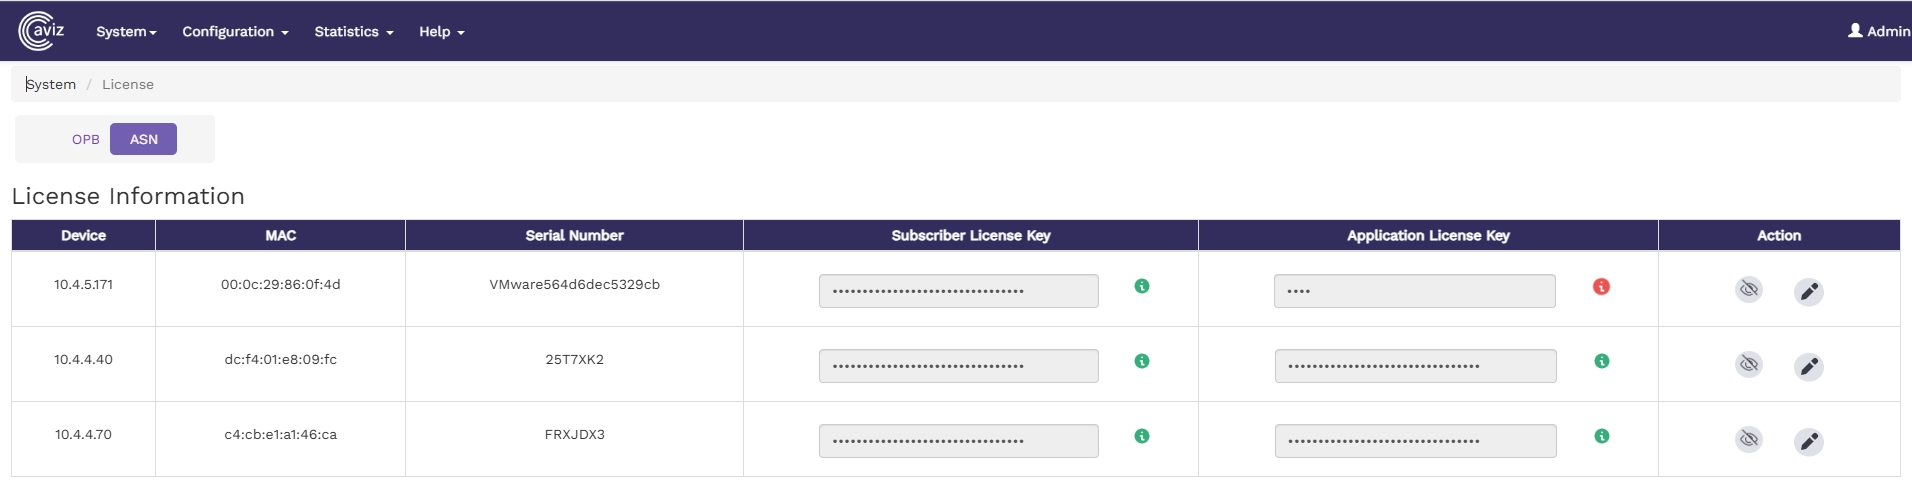Switch to the OPB tab
1912x490 pixels.
point(85,139)
